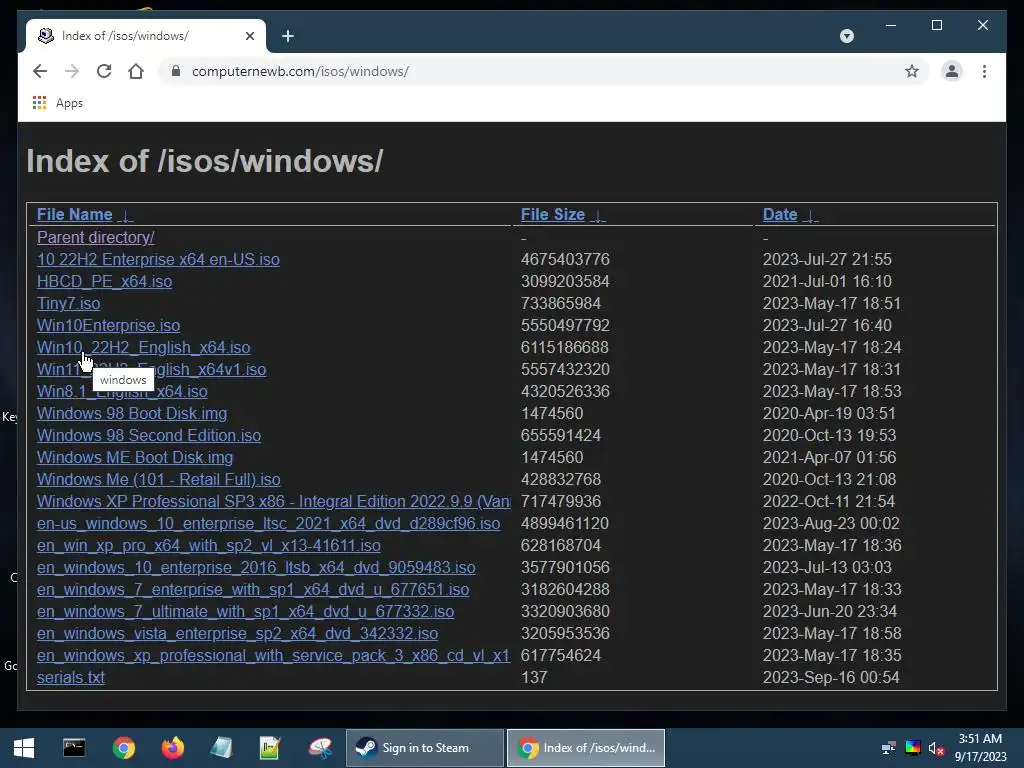Viewport: 1024px width, 768px height.
Task: Download en_windows_xp_professional_with_service_pack_3 iso
Action: tap(274, 655)
